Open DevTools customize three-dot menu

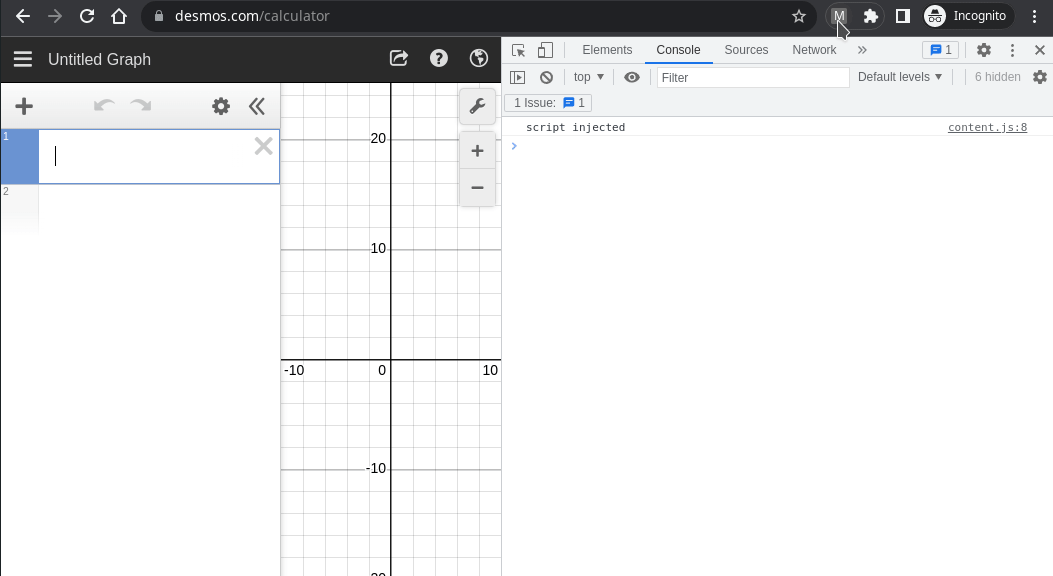click(1012, 50)
